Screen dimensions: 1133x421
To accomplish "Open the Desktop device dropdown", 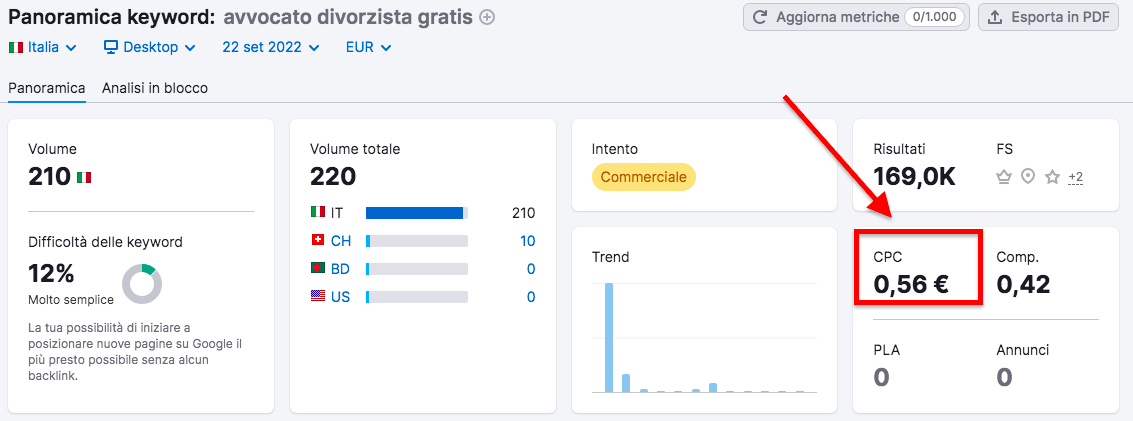I will 150,47.
